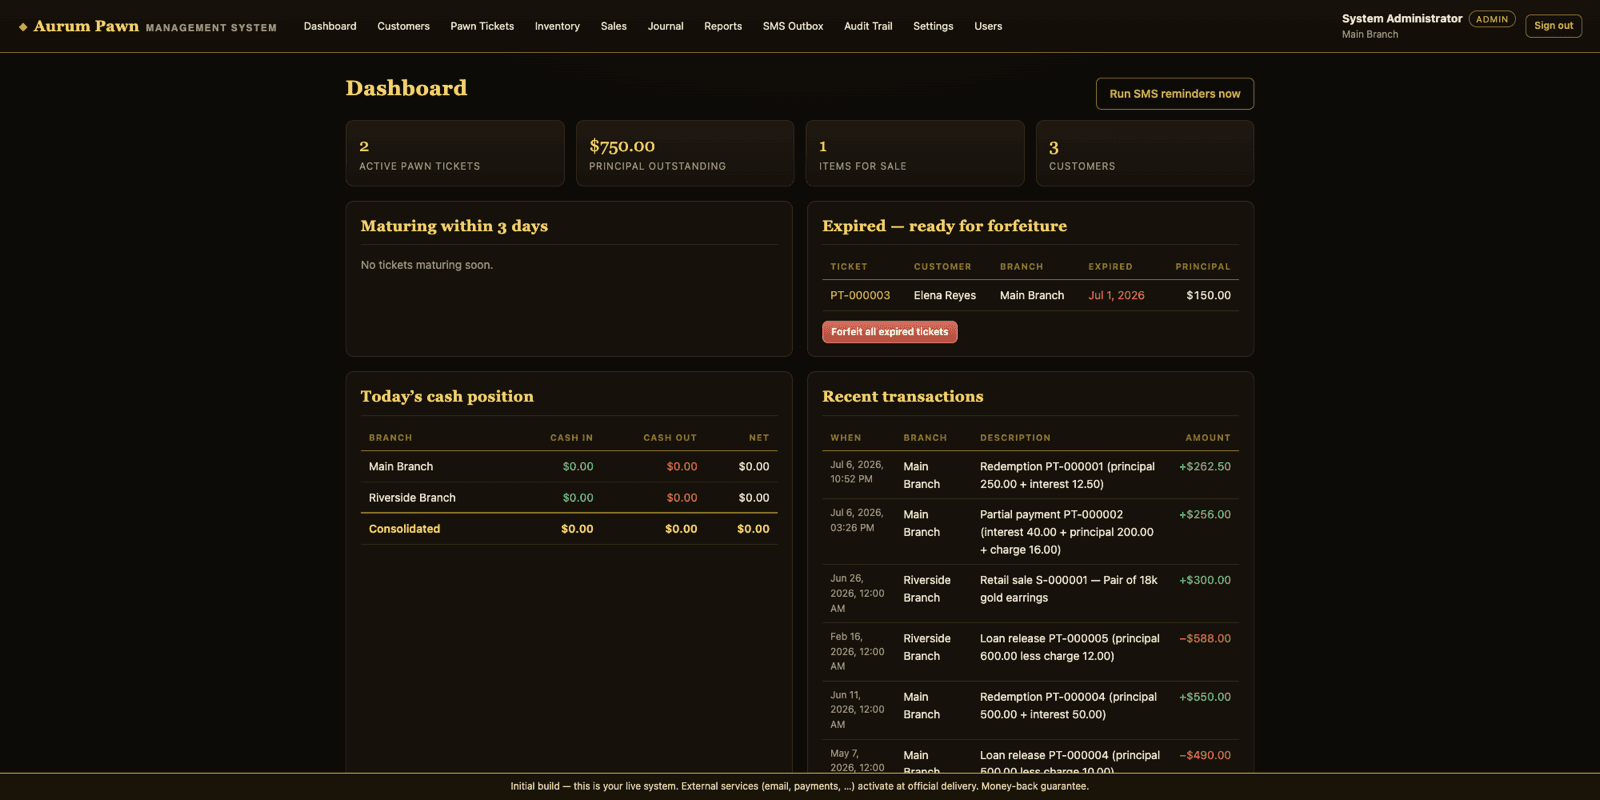Click the Partial payment PT-000002 description

(1067, 532)
